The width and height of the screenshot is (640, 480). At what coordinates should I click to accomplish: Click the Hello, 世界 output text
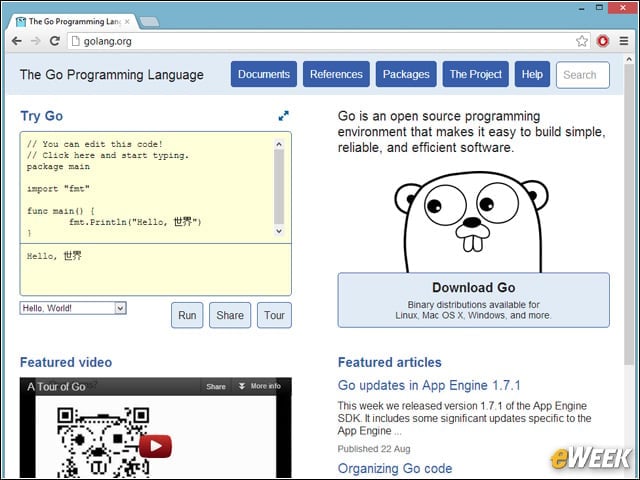click(54, 256)
